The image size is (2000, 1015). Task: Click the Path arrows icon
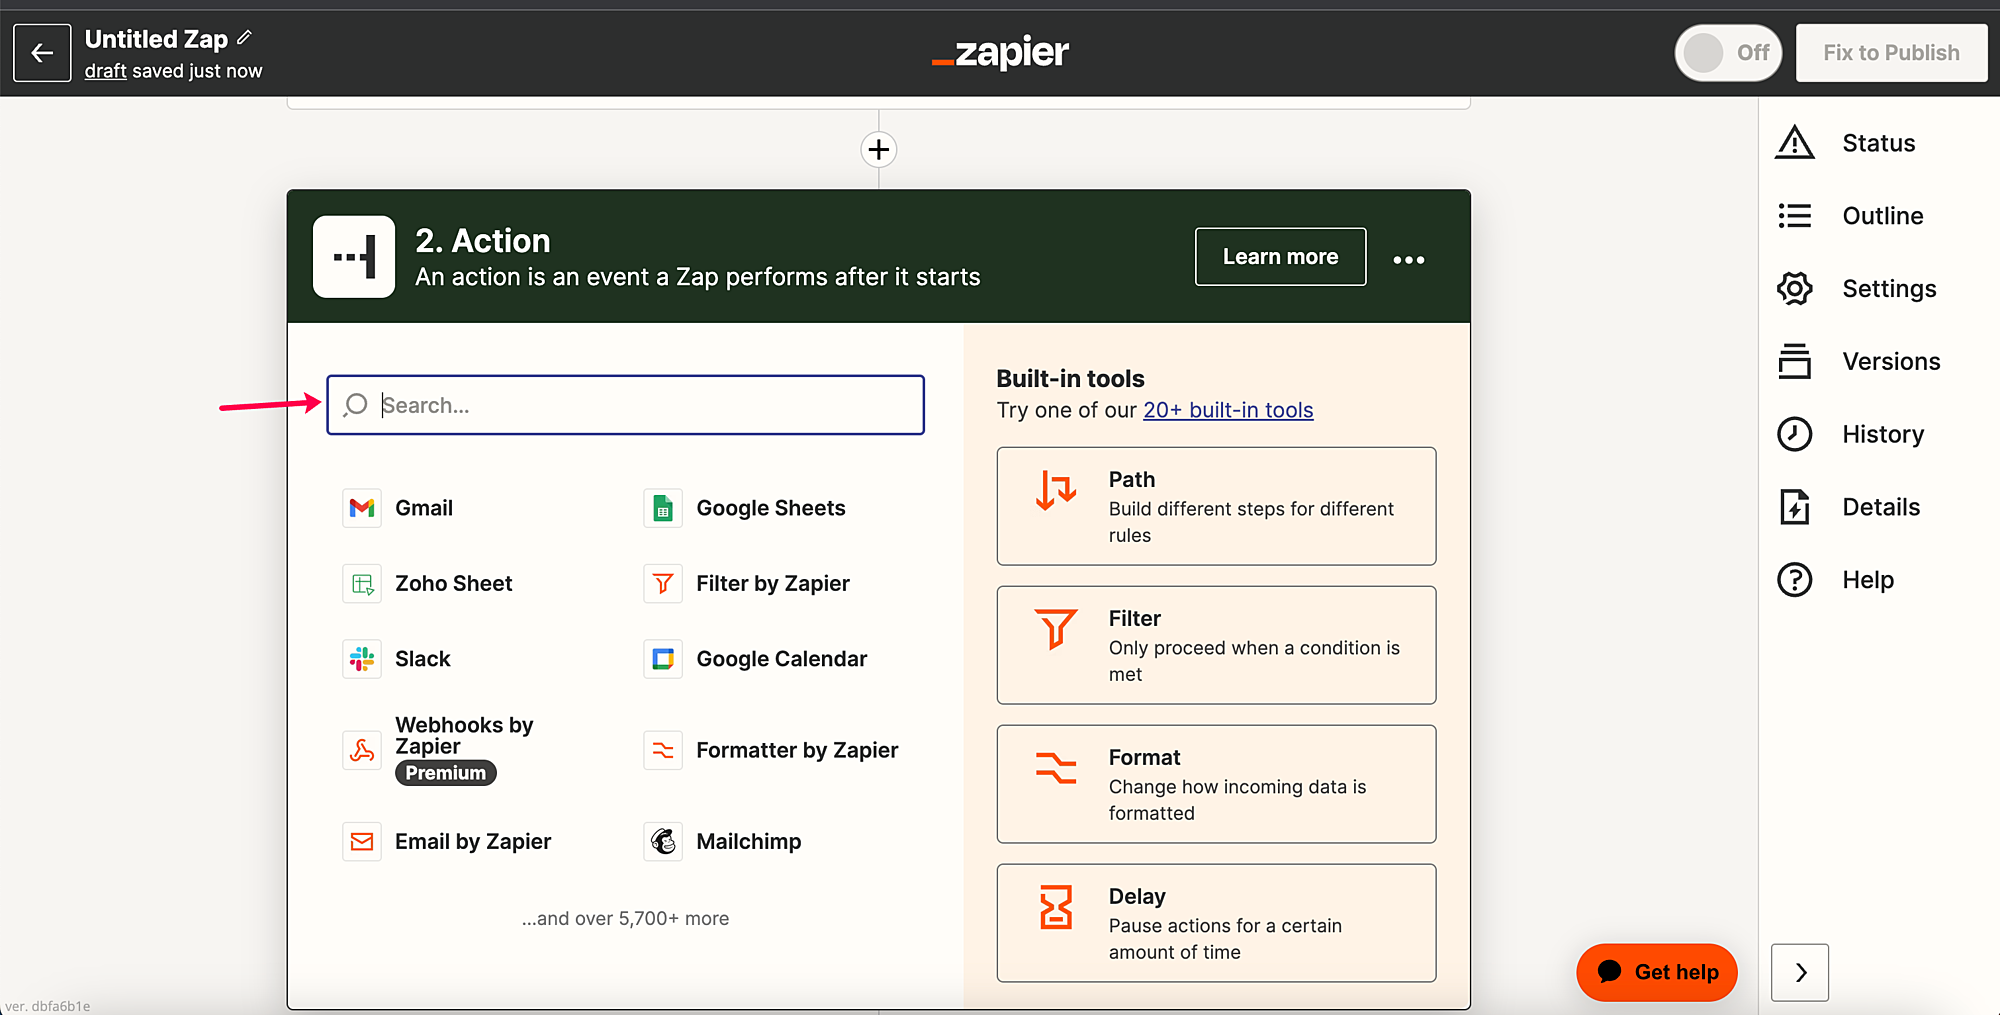click(1056, 490)
